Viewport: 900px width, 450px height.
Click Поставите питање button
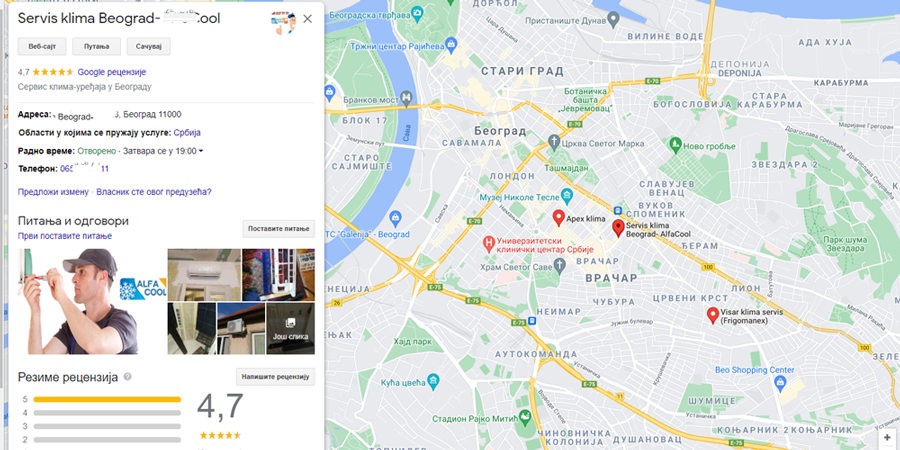278,228
